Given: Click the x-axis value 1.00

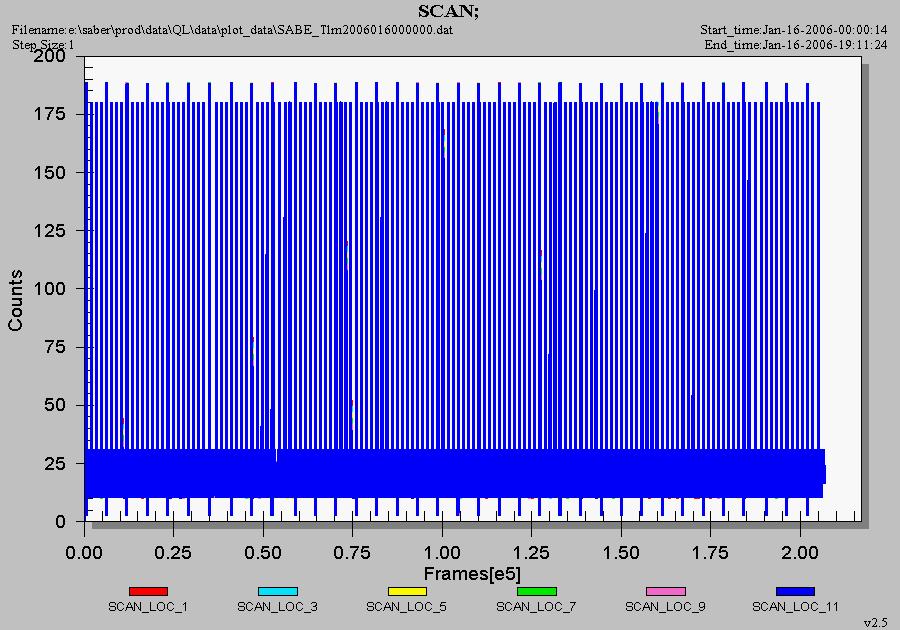Looking at the screenshot, I should point(442,553).
